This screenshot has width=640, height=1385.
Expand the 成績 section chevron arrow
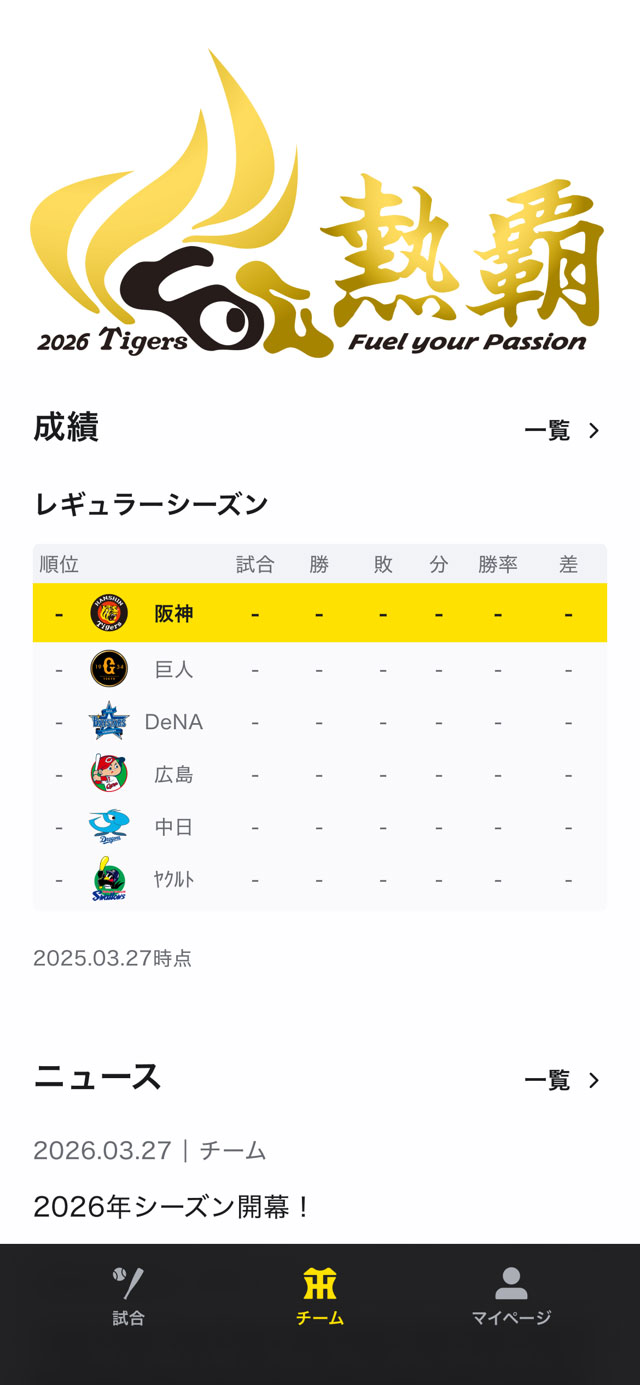[594, 431]
